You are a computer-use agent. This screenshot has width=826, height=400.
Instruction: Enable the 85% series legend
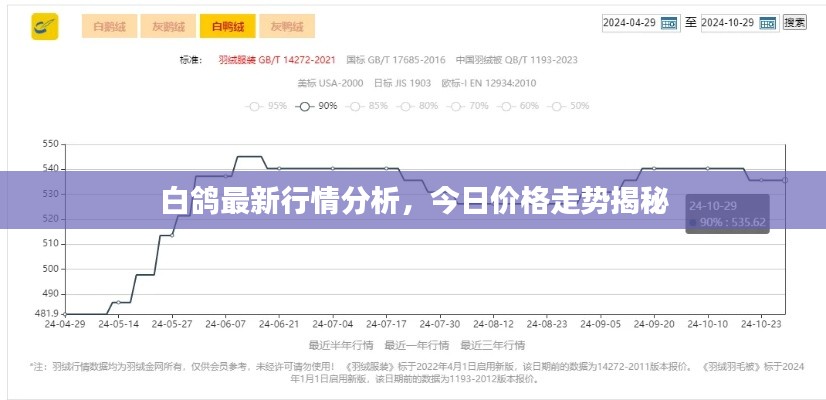pyautogui.click(x=368, y=106)
